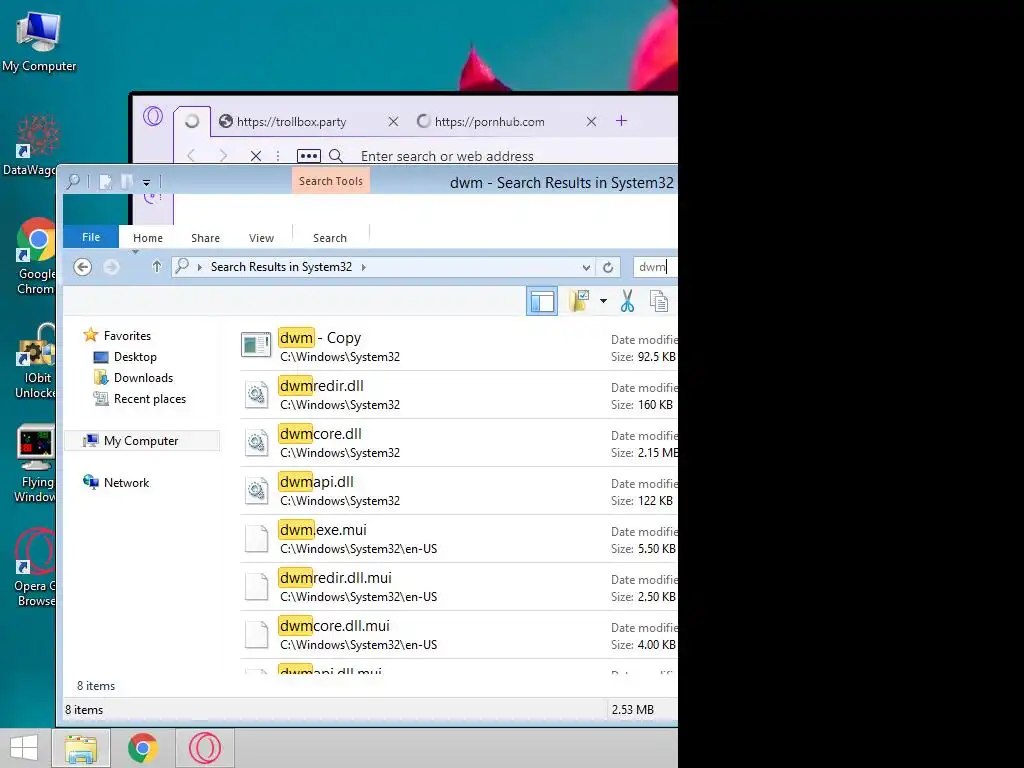
Task: Select dwmredir.dll.mui result
Action: pyautogui.click(x=458, y=586)
